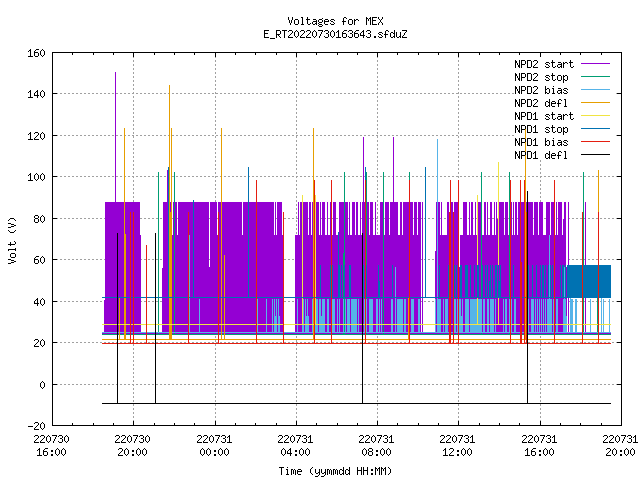Click the NPD1 bias red legend line

coord(595,142)
